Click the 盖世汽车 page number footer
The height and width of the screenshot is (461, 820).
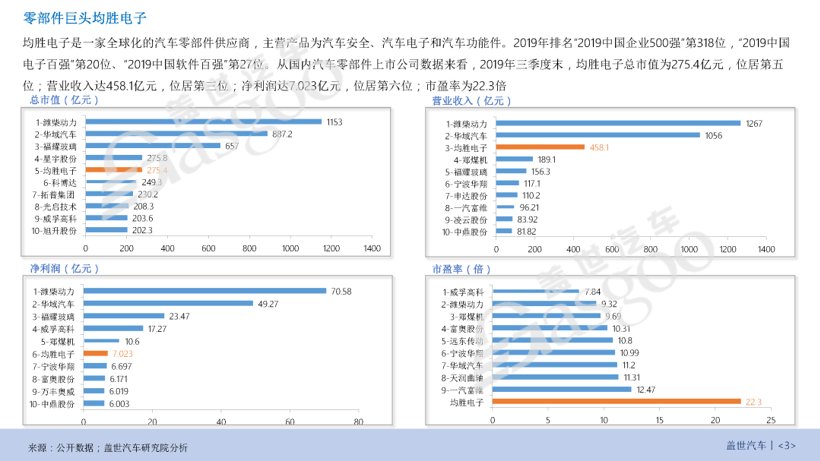click(761, 445)
